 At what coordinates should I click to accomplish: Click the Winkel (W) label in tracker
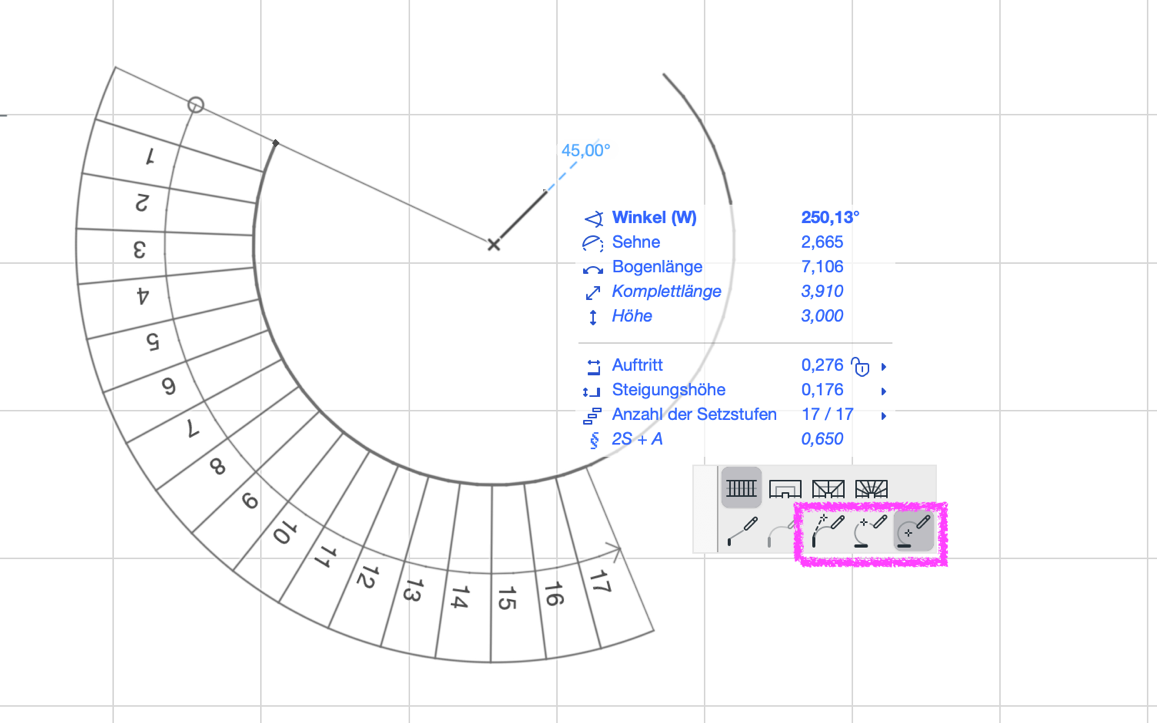[x=654, y=218]
